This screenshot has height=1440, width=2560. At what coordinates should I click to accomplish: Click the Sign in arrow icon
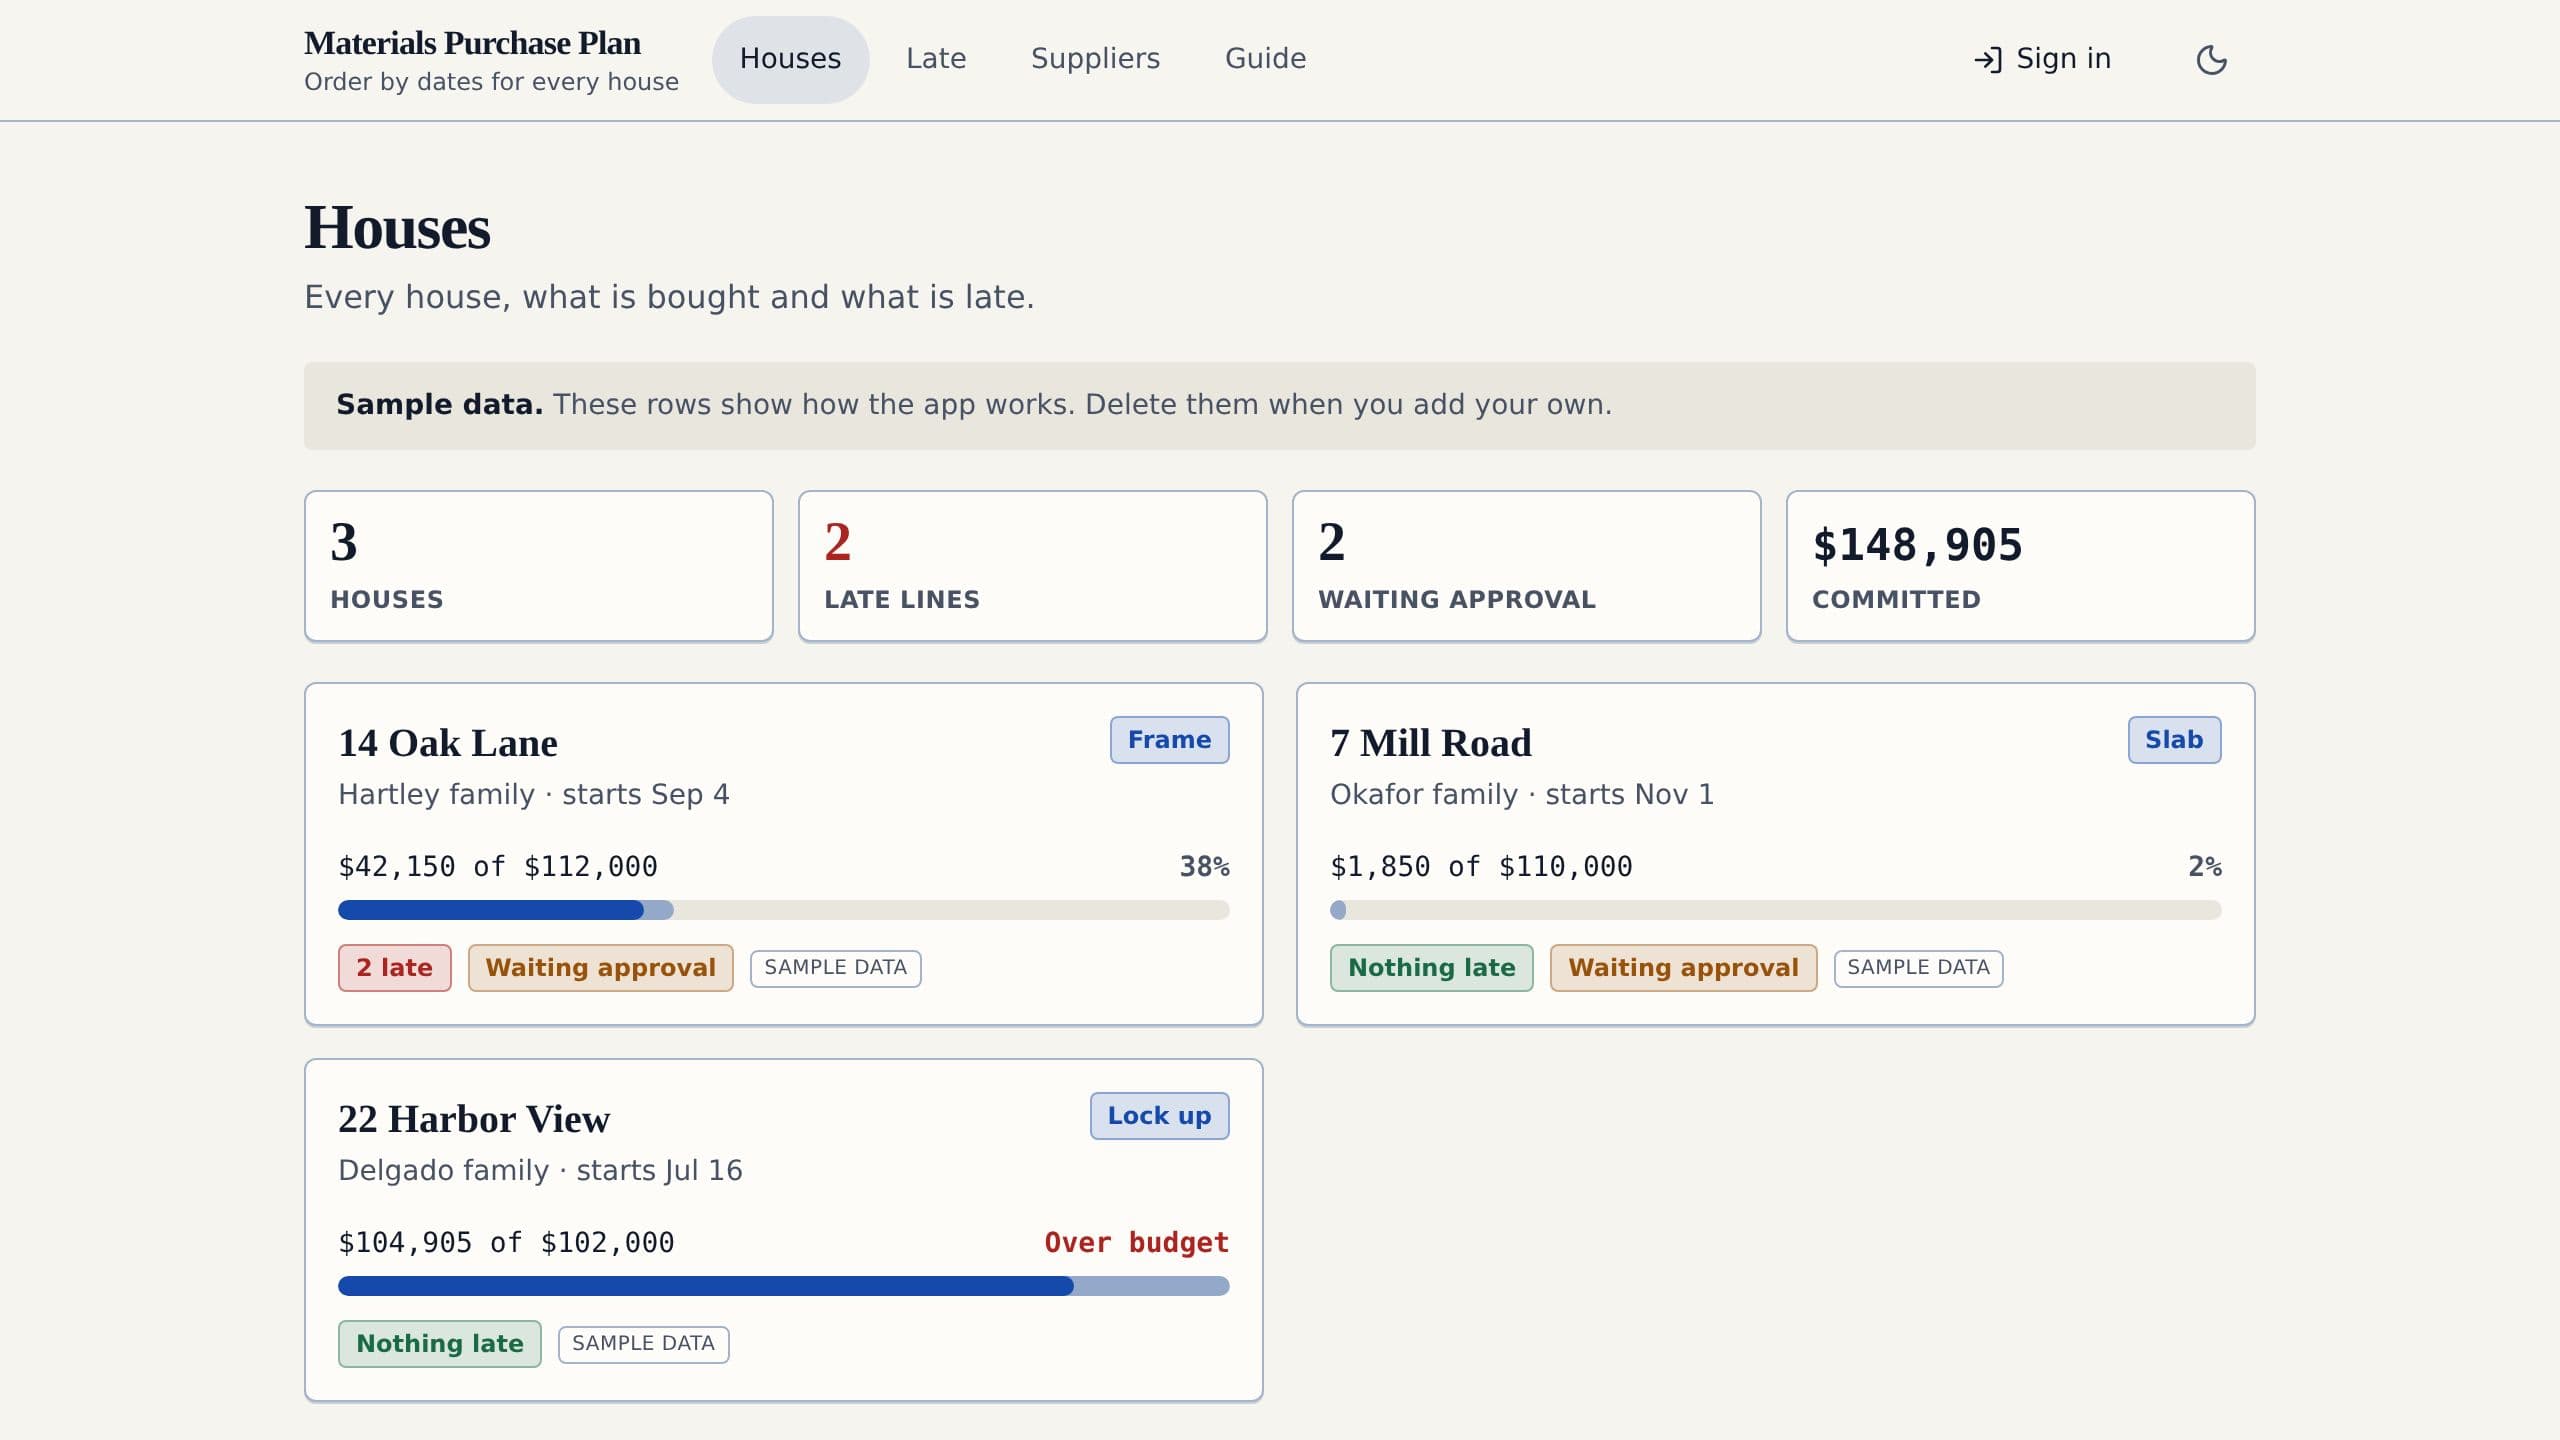pyautogui.click(x=1988, y=60)
